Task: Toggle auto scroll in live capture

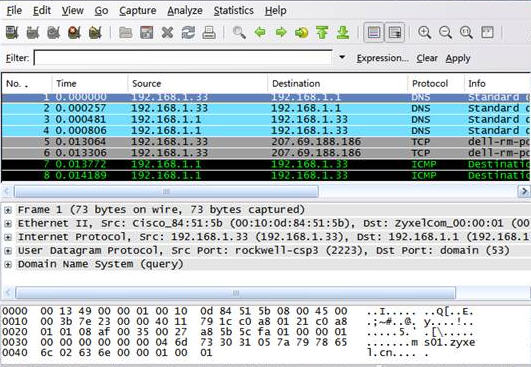Action: [x=395, y=33]
